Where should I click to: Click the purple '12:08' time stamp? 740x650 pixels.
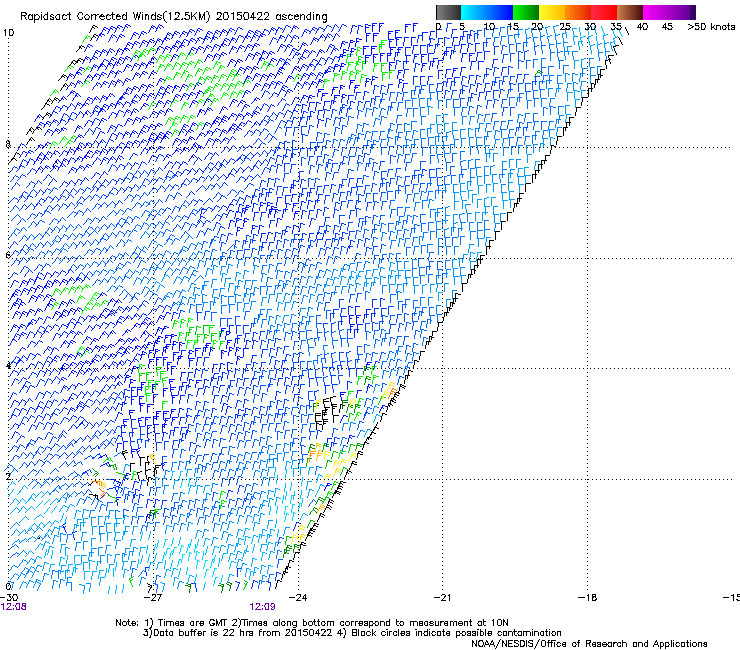[14, 607]
